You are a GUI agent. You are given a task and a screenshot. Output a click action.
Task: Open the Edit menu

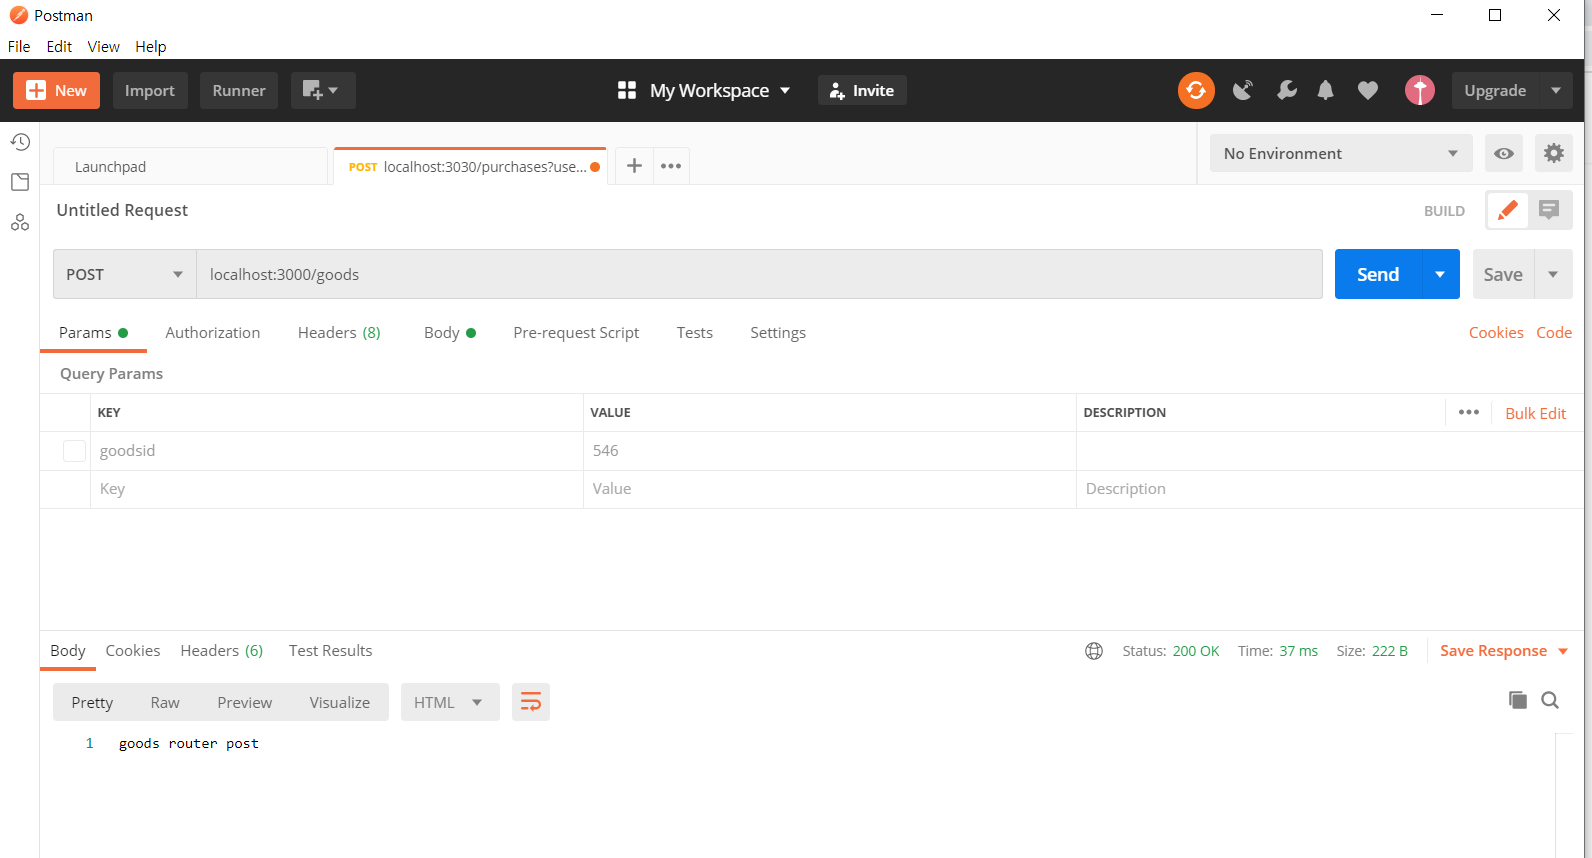point(59,46)
